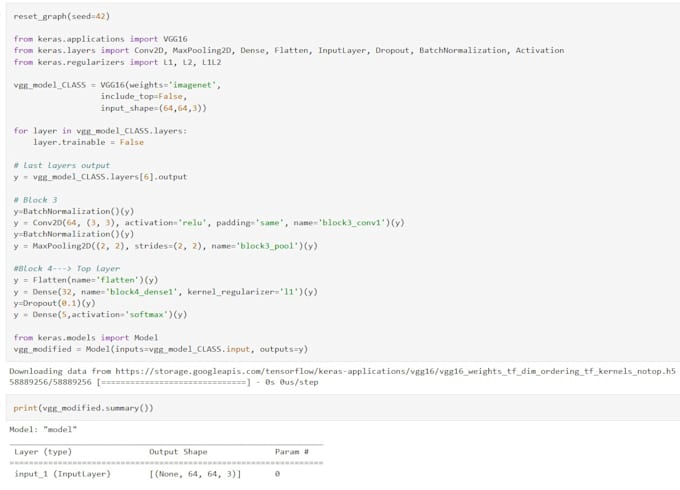Place cursor on '#Block 4---> Top layer' comment

(x=67, y=268)
